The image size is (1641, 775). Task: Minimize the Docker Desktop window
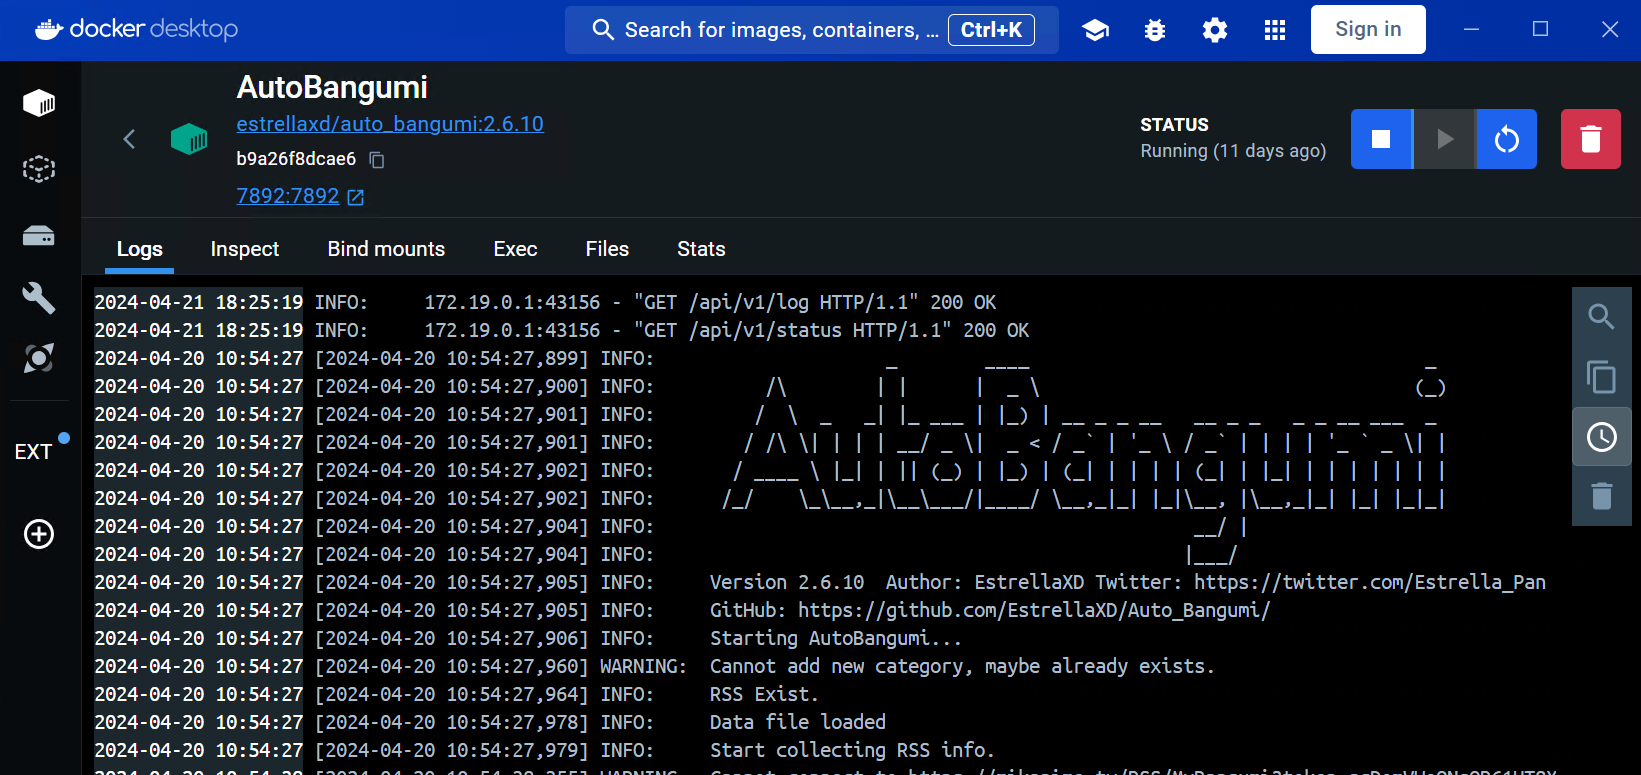(1471, 29)
